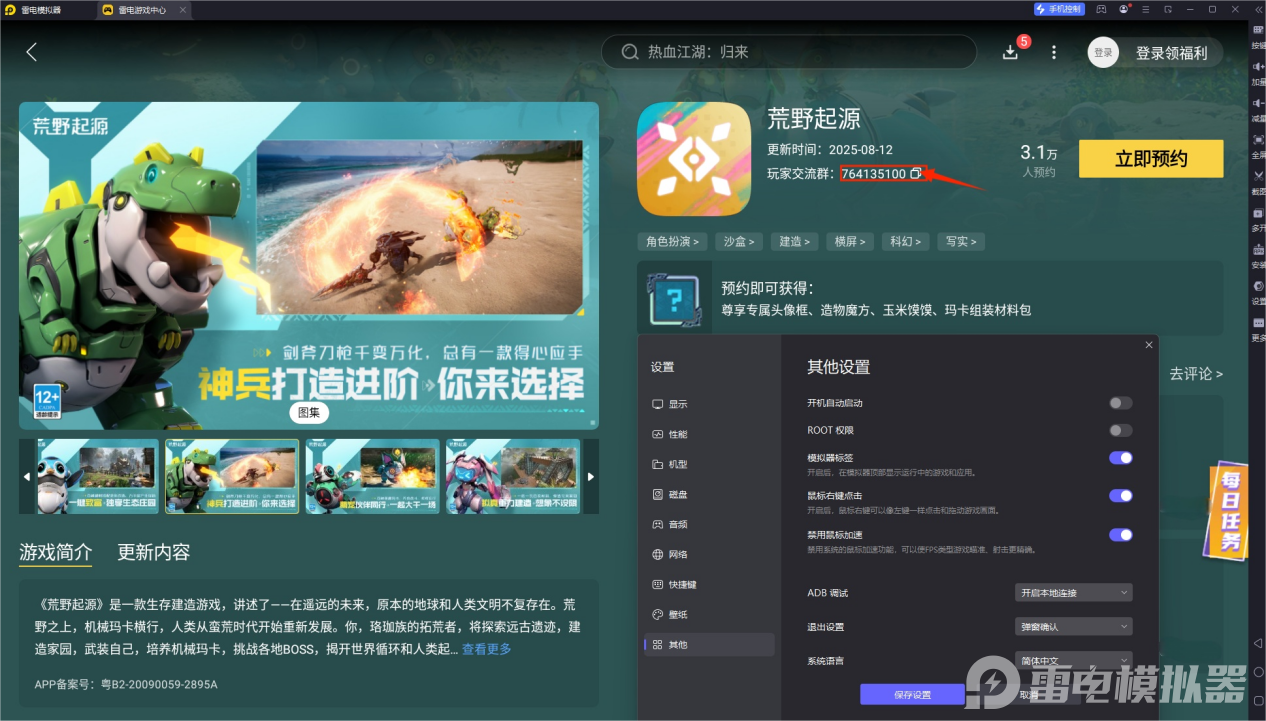The image size is (1266, 721).
Task: Expand the 系统语言 language dropdown
Action: pyautogui.click(x=1073, y=661)
